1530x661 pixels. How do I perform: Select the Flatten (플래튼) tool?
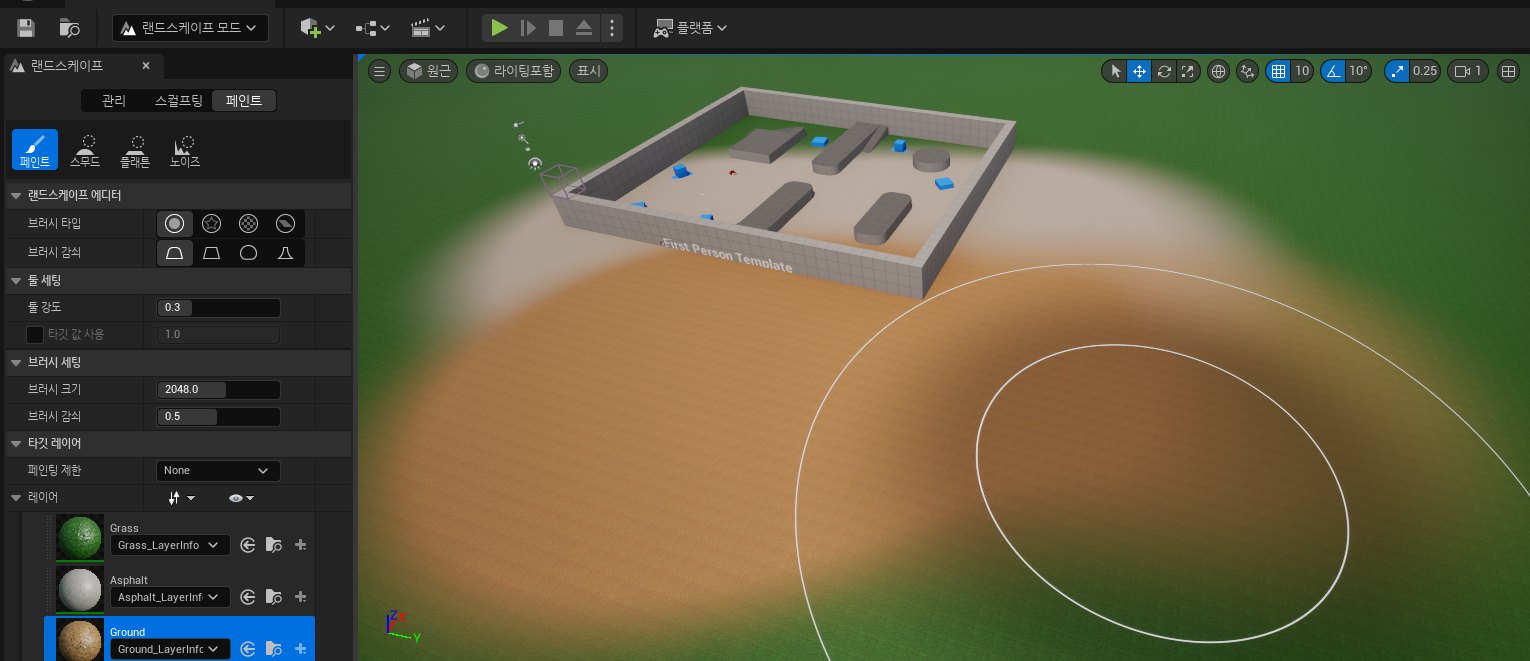[x=136, y=149]
